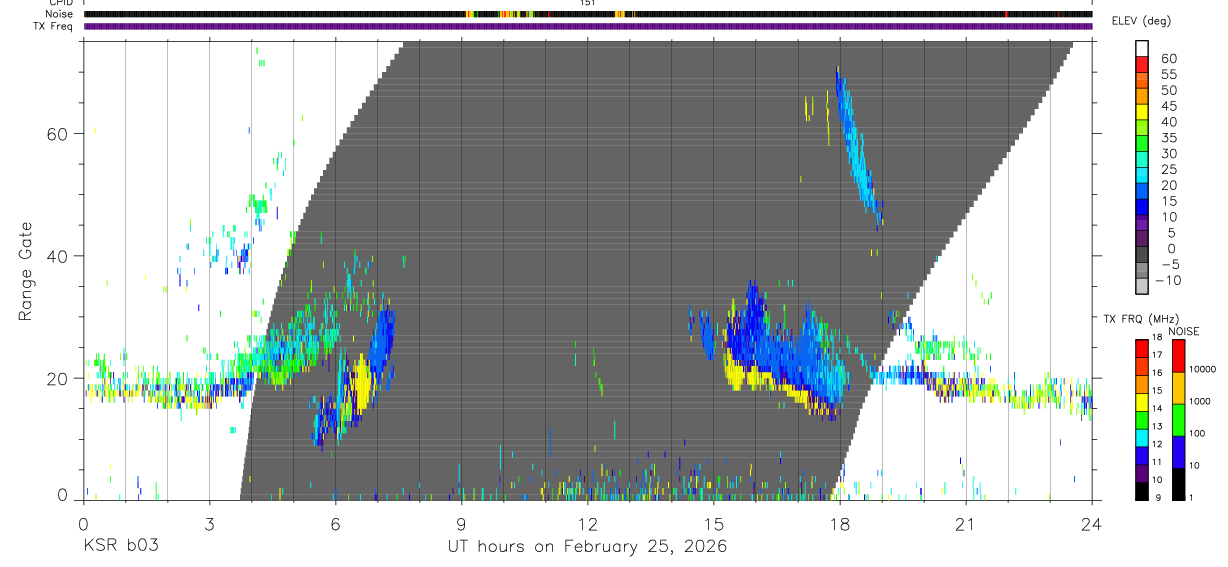
Task: Select the 'Noise' row label at top left
Action: [60, 14]
